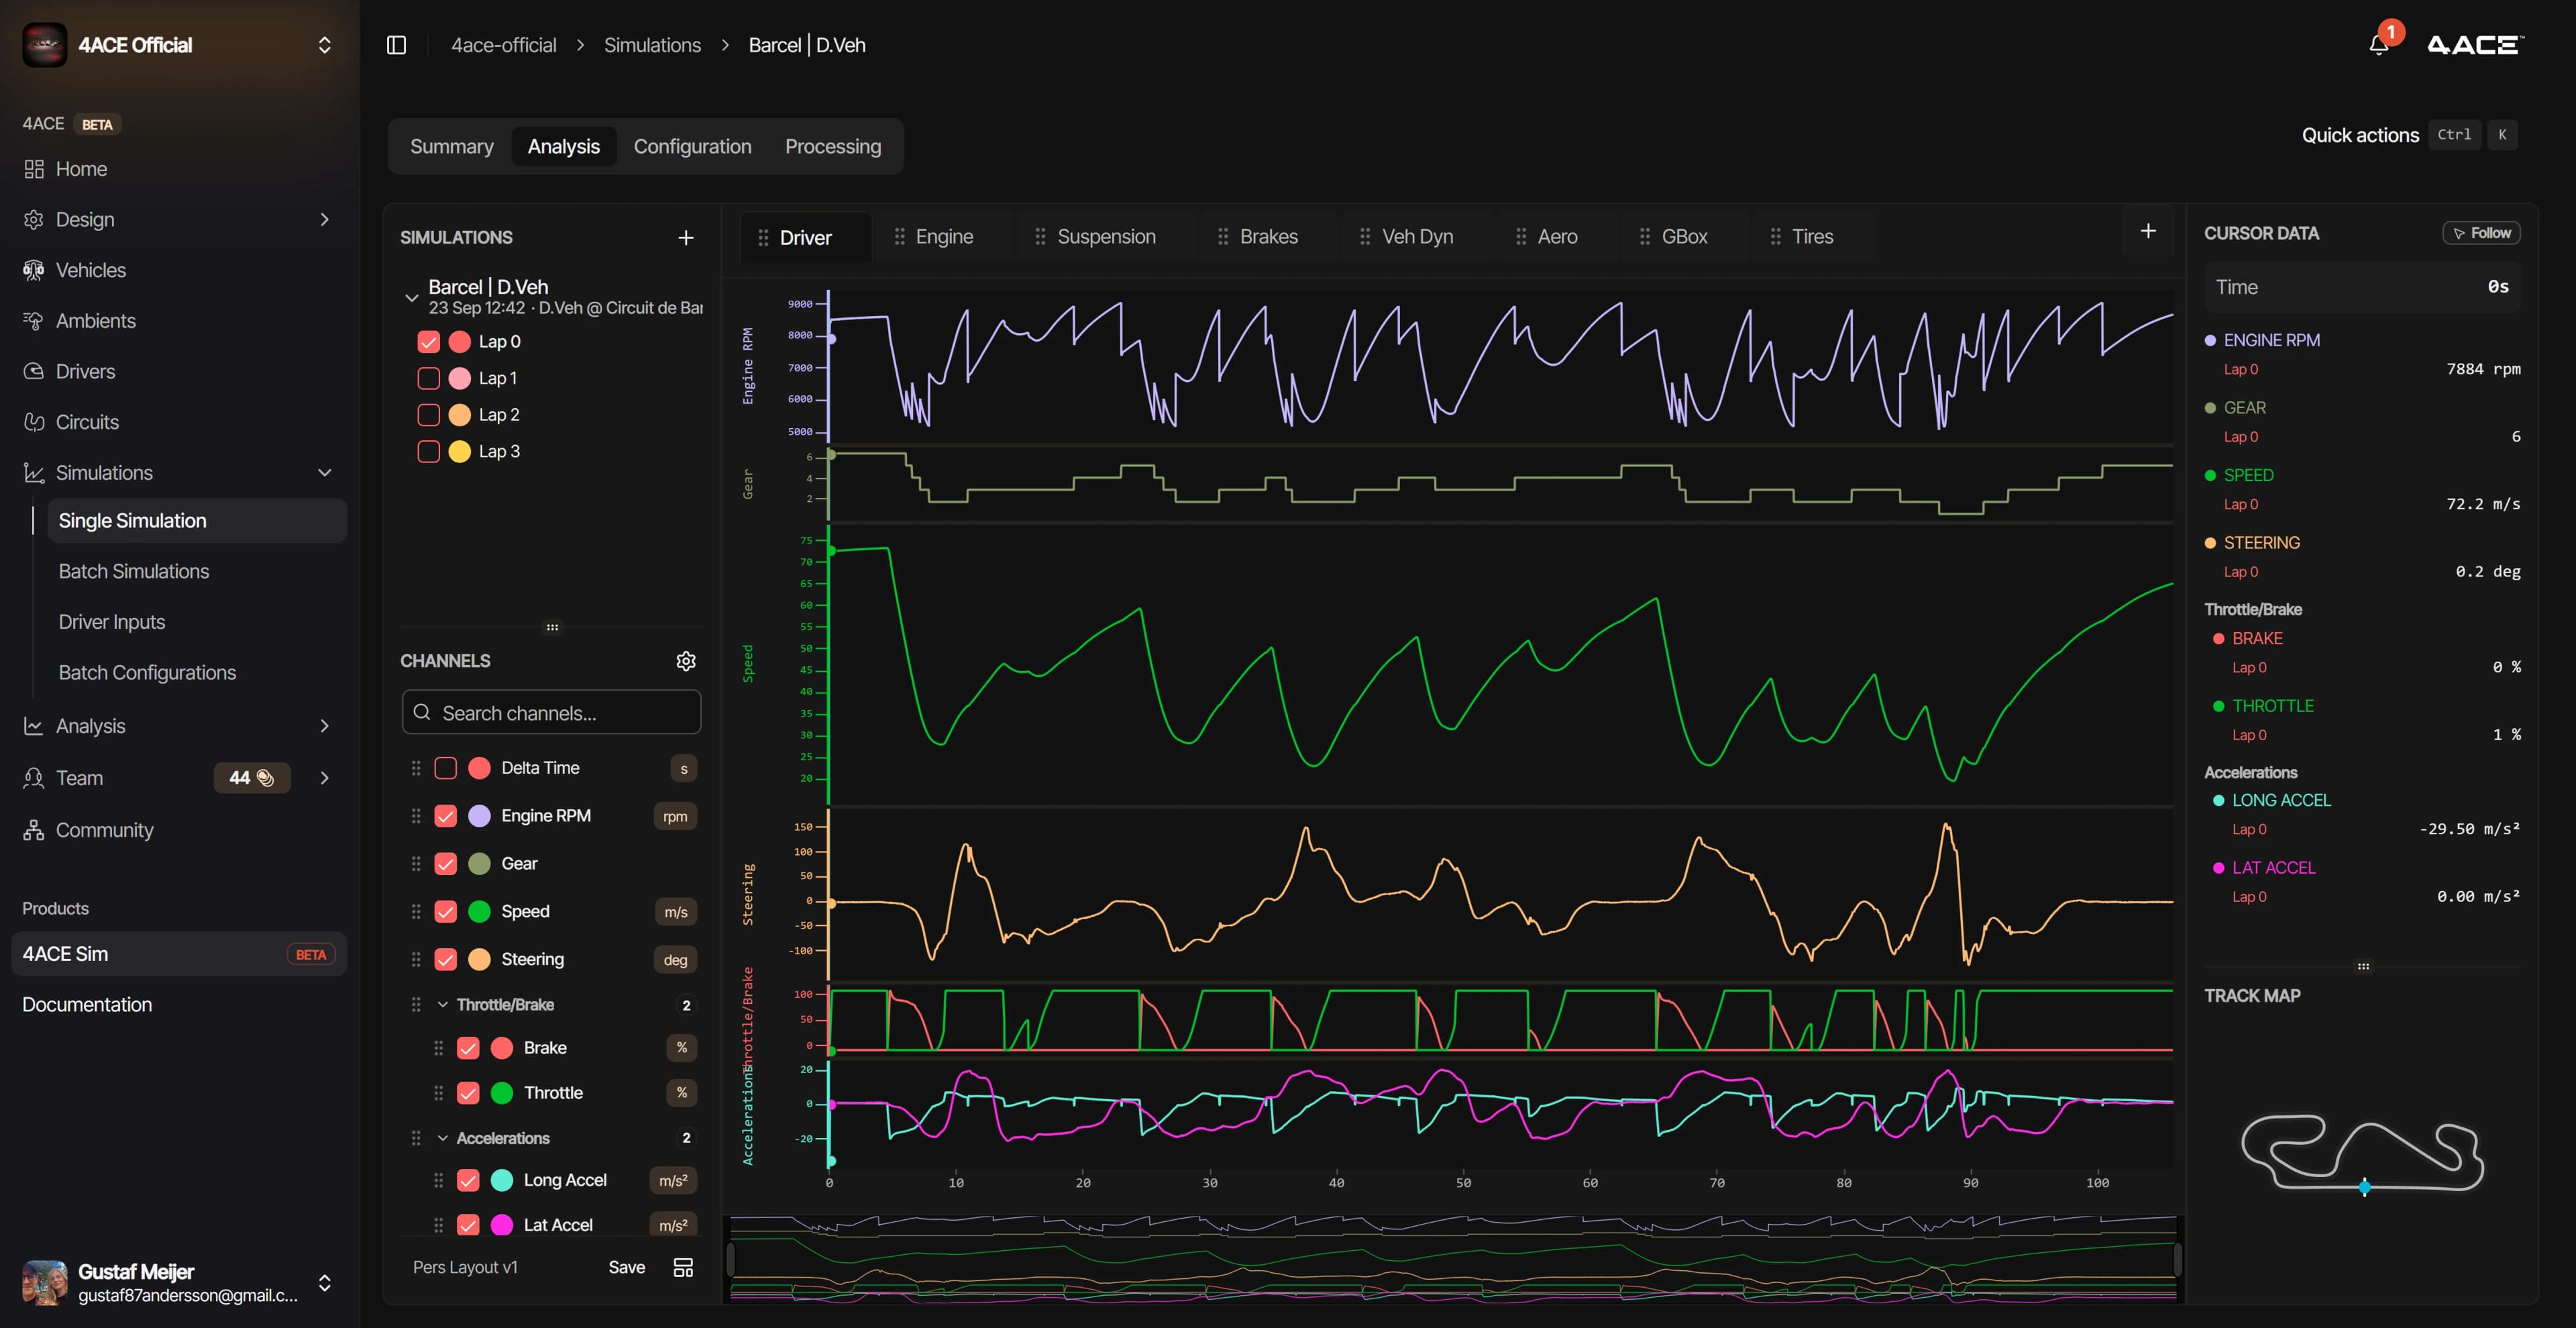Enable the Lap 1 checkbox
2576x1328 pixels.
click(428, 378)
